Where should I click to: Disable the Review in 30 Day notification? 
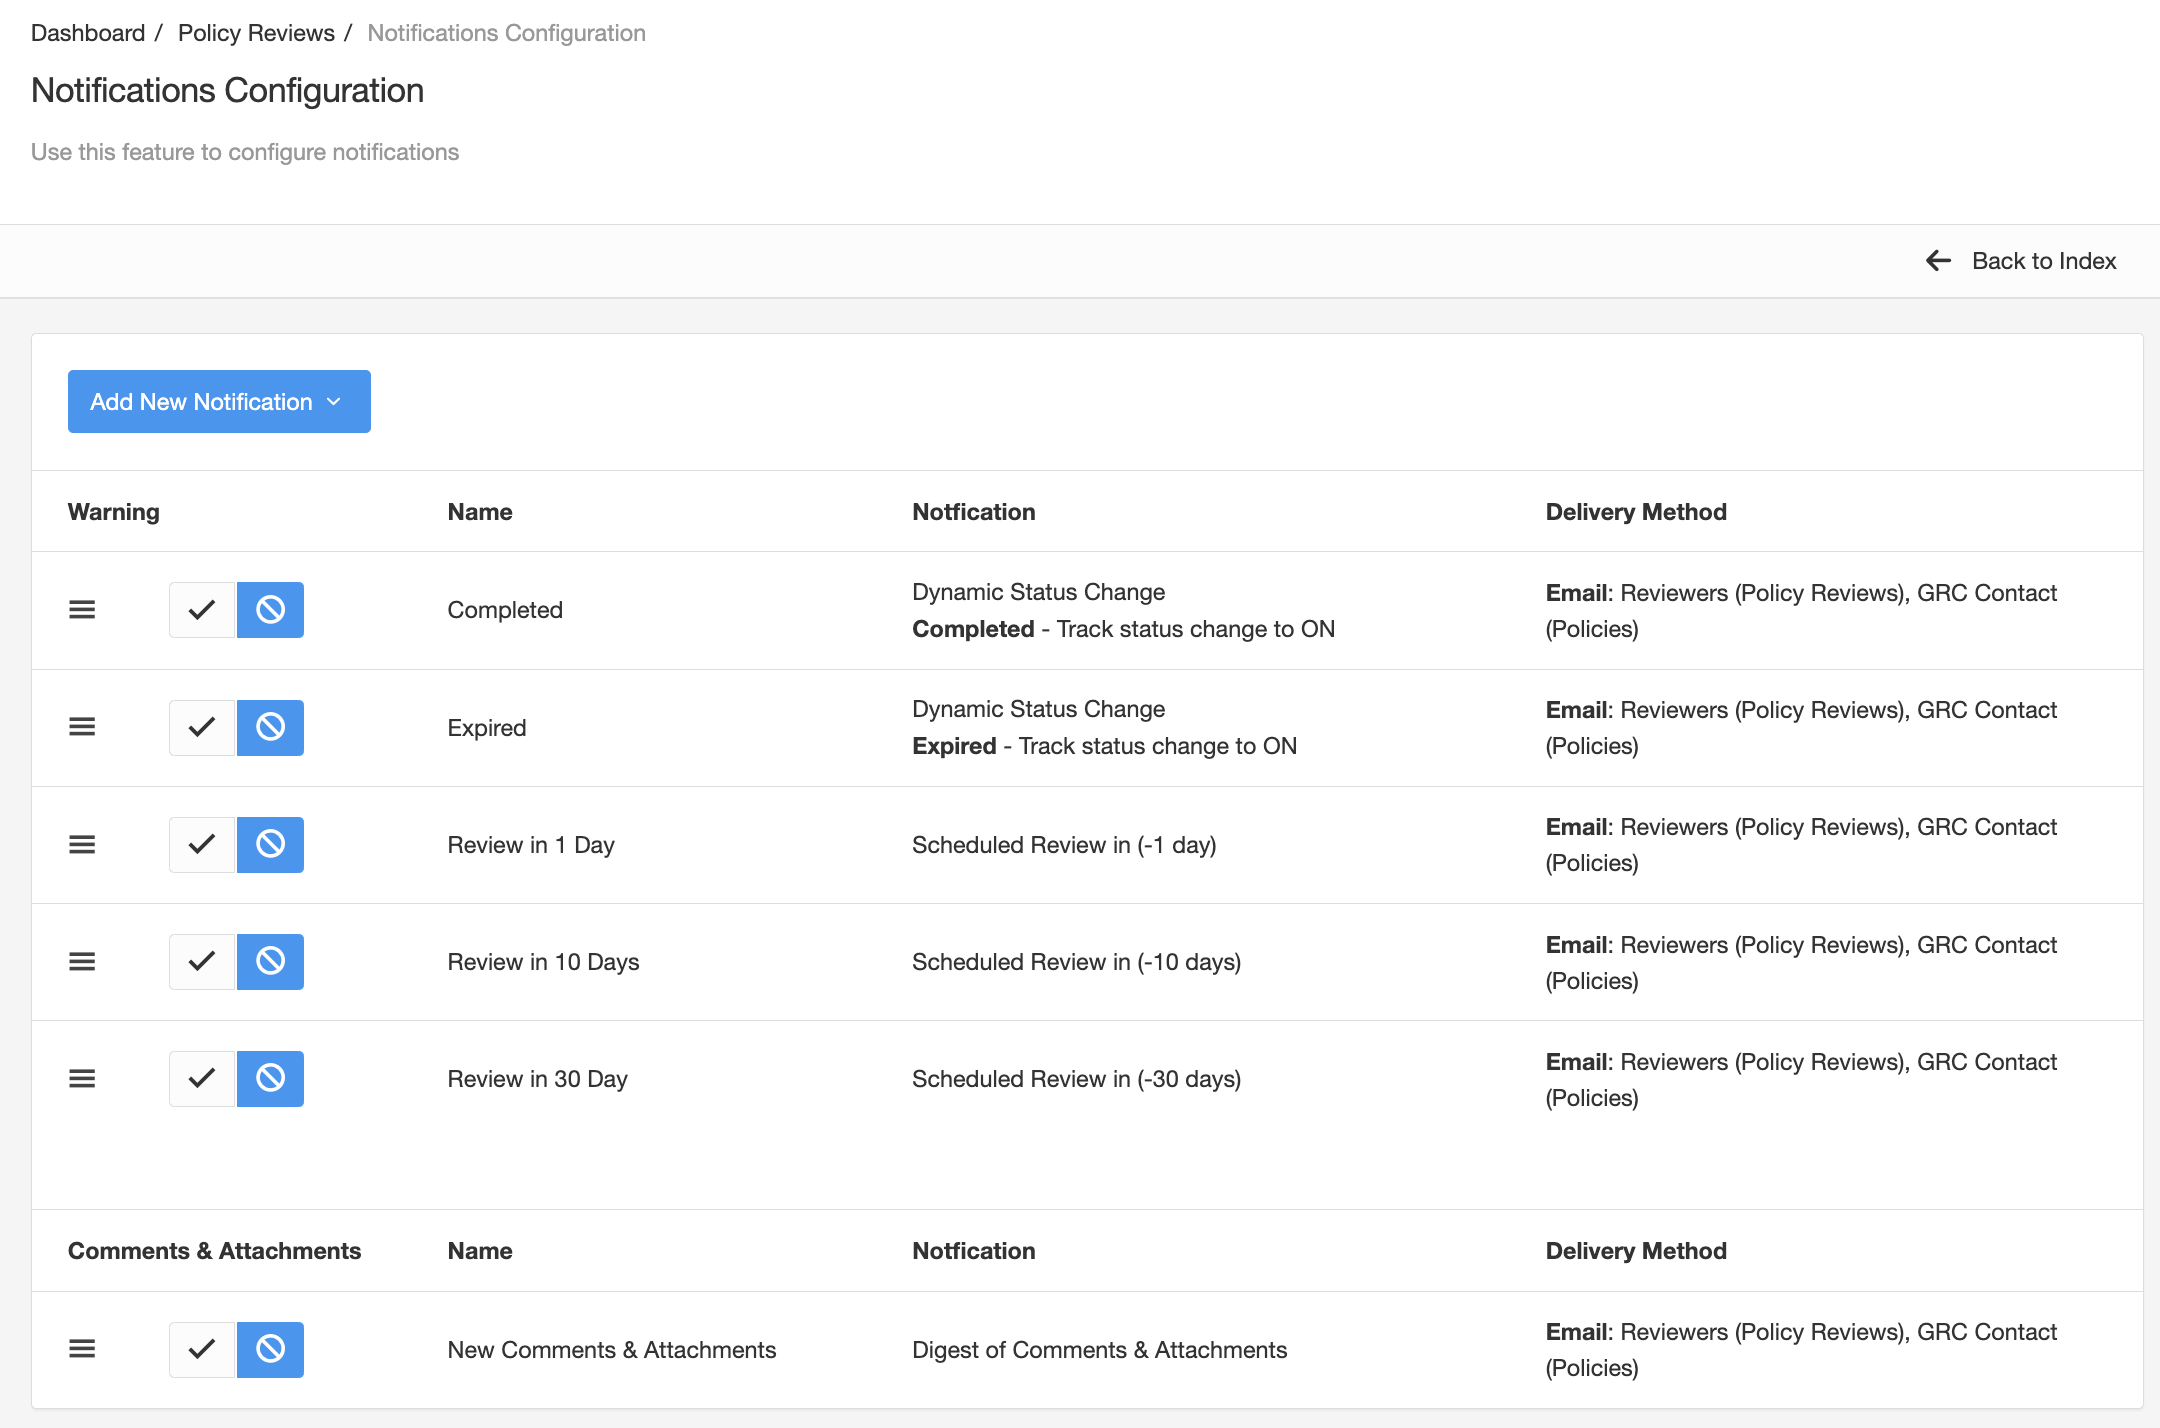(x=270, y=1079)
